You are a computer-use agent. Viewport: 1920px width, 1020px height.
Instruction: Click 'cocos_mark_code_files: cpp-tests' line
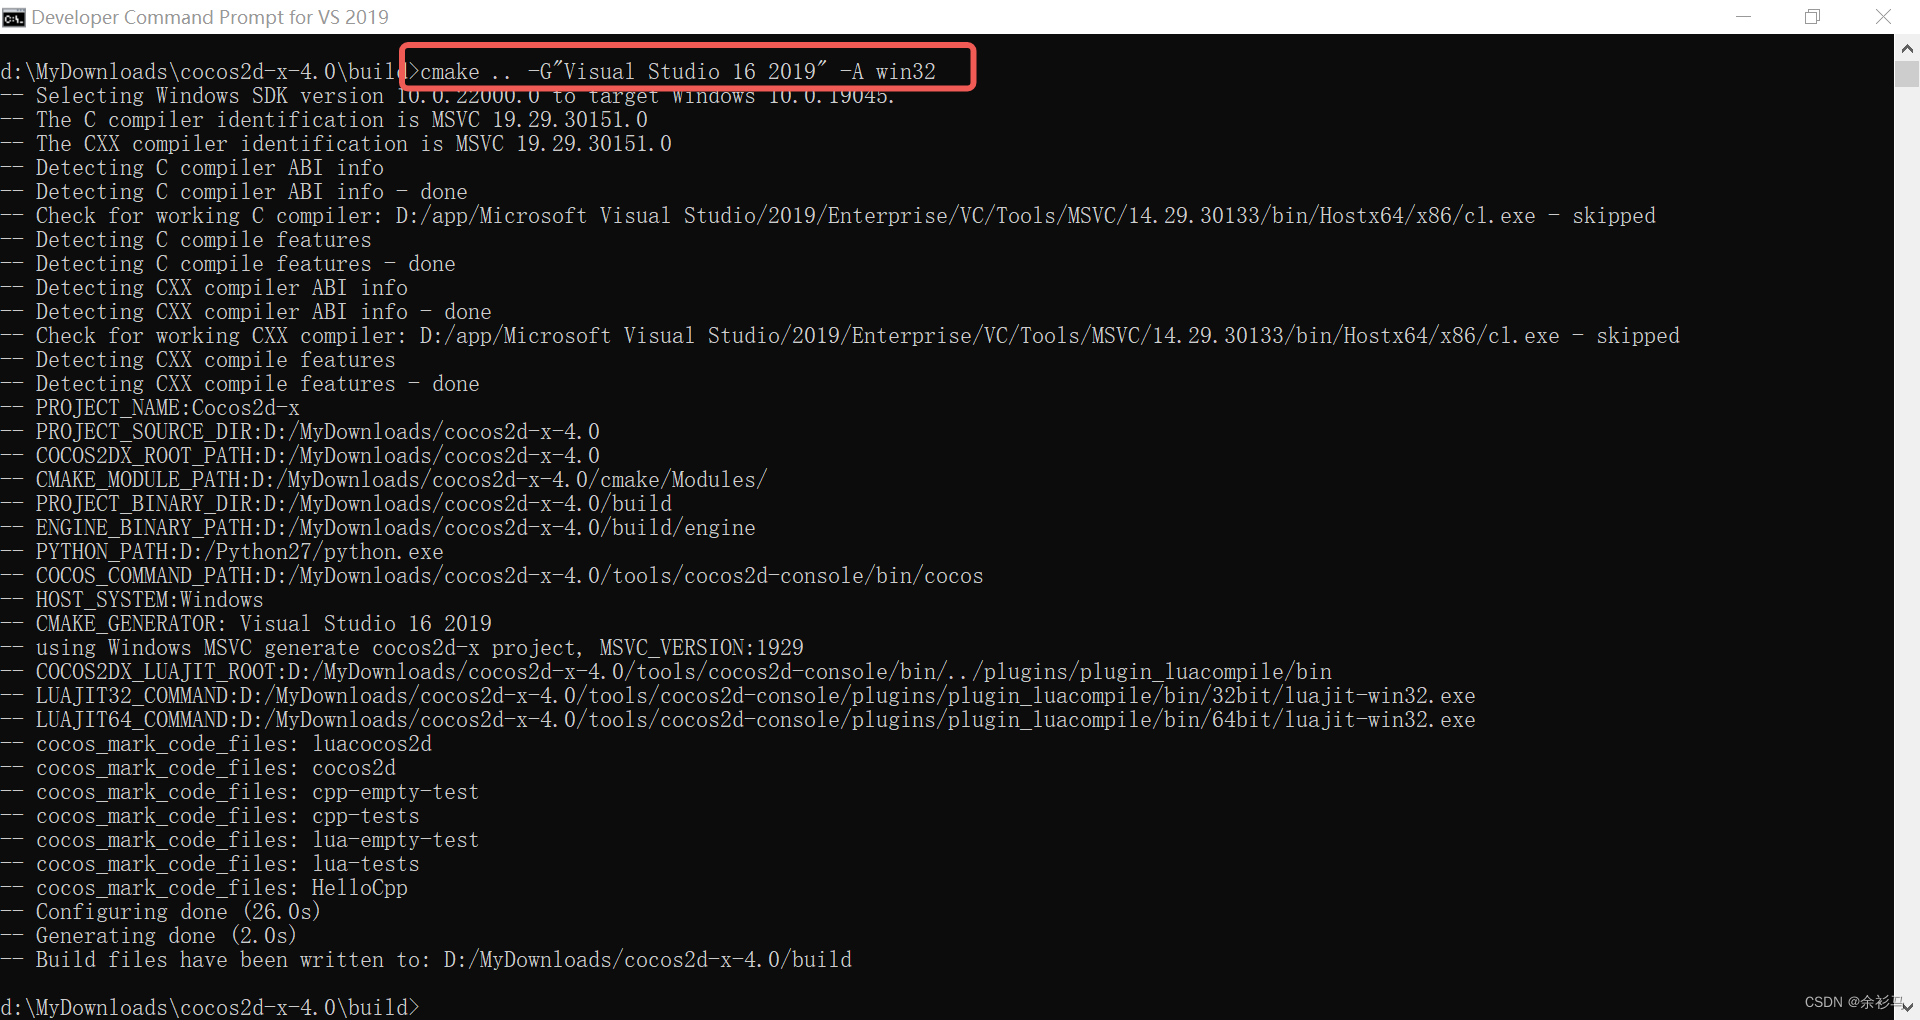(210, 816)
